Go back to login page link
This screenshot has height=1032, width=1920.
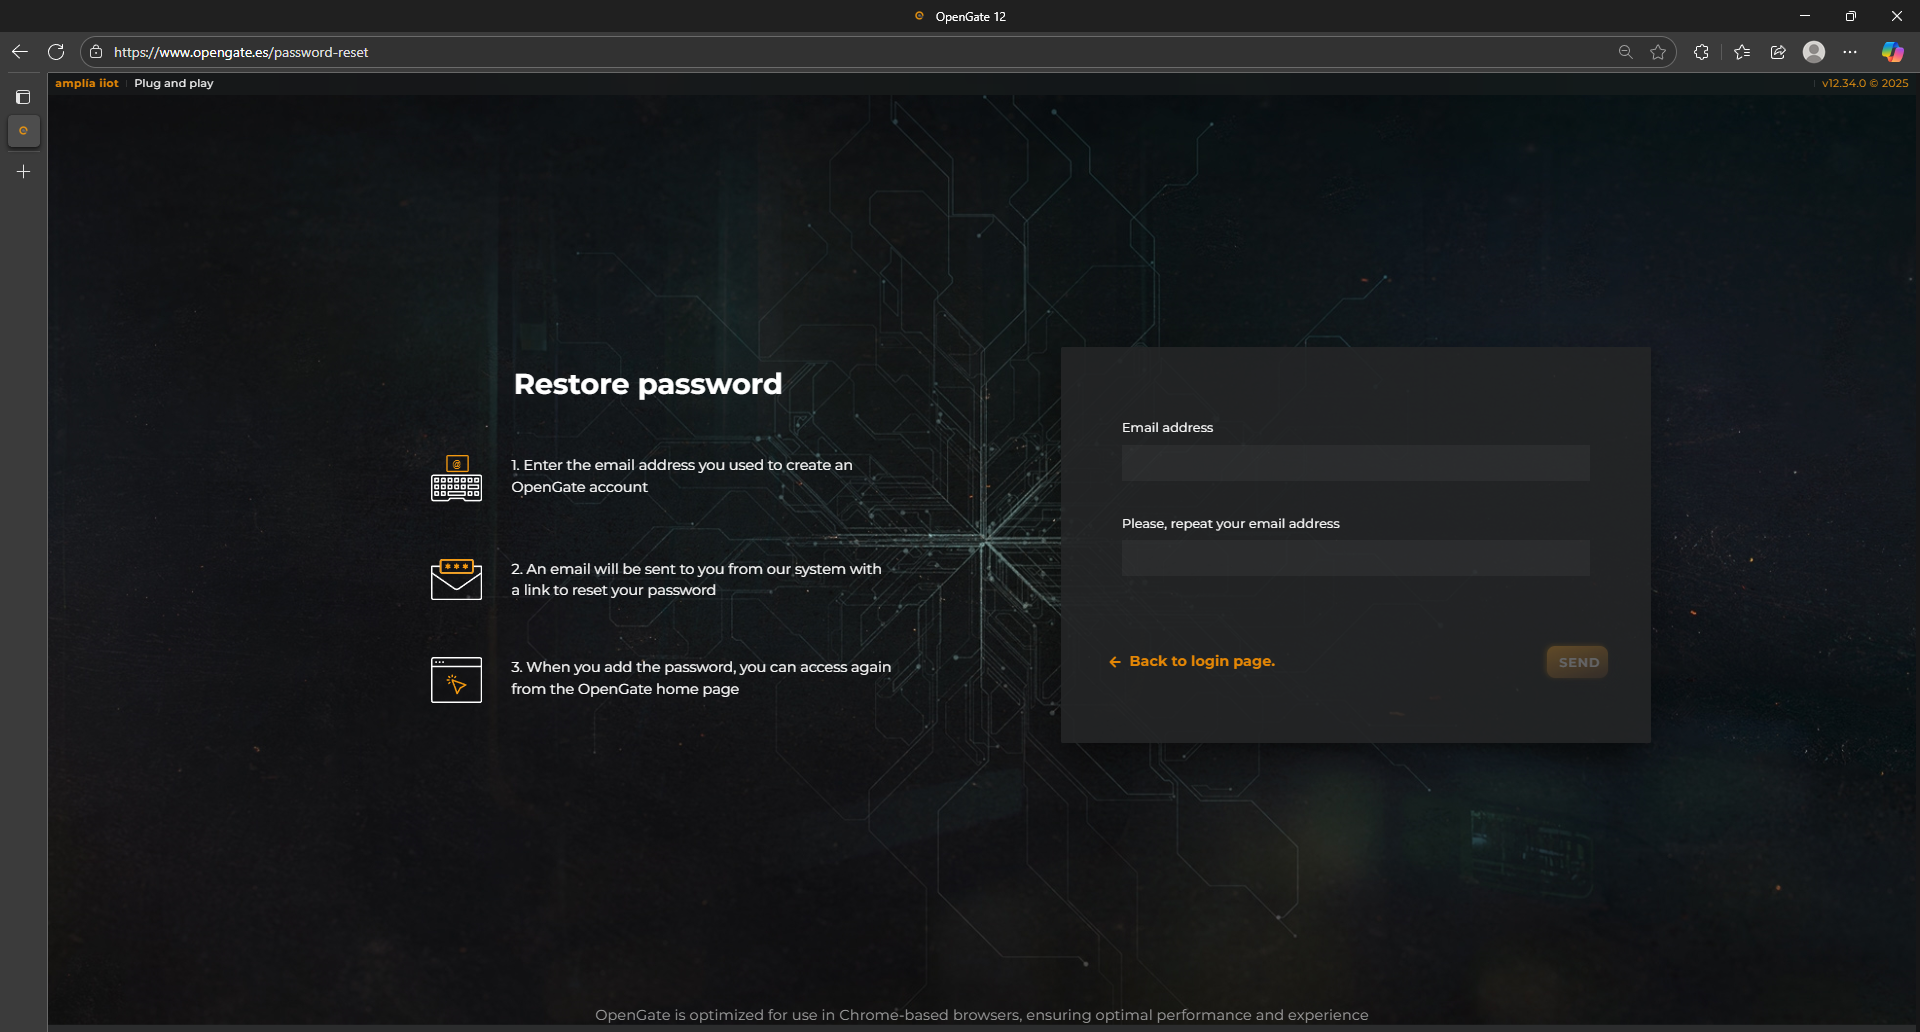pos(1201,661)
